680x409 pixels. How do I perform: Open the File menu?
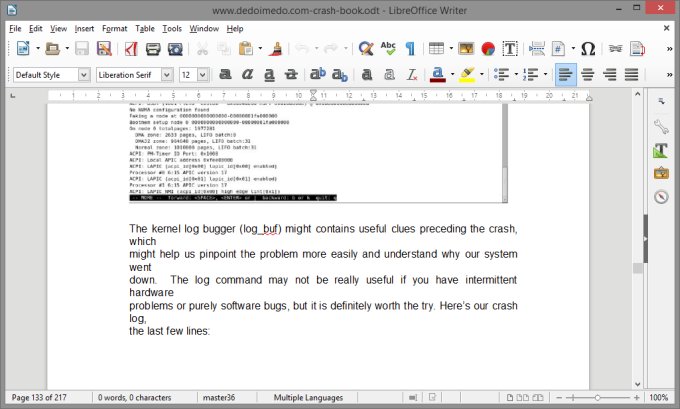point(15,29)
